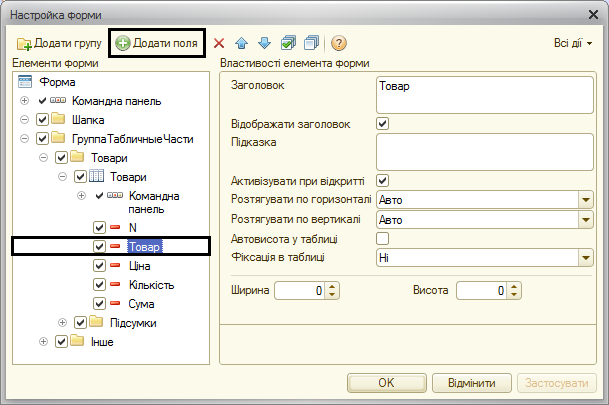Image resolution: width=609 pixels, height=405 pixels.
Task: Collapse the Шапка node
Action: [24, 119]
